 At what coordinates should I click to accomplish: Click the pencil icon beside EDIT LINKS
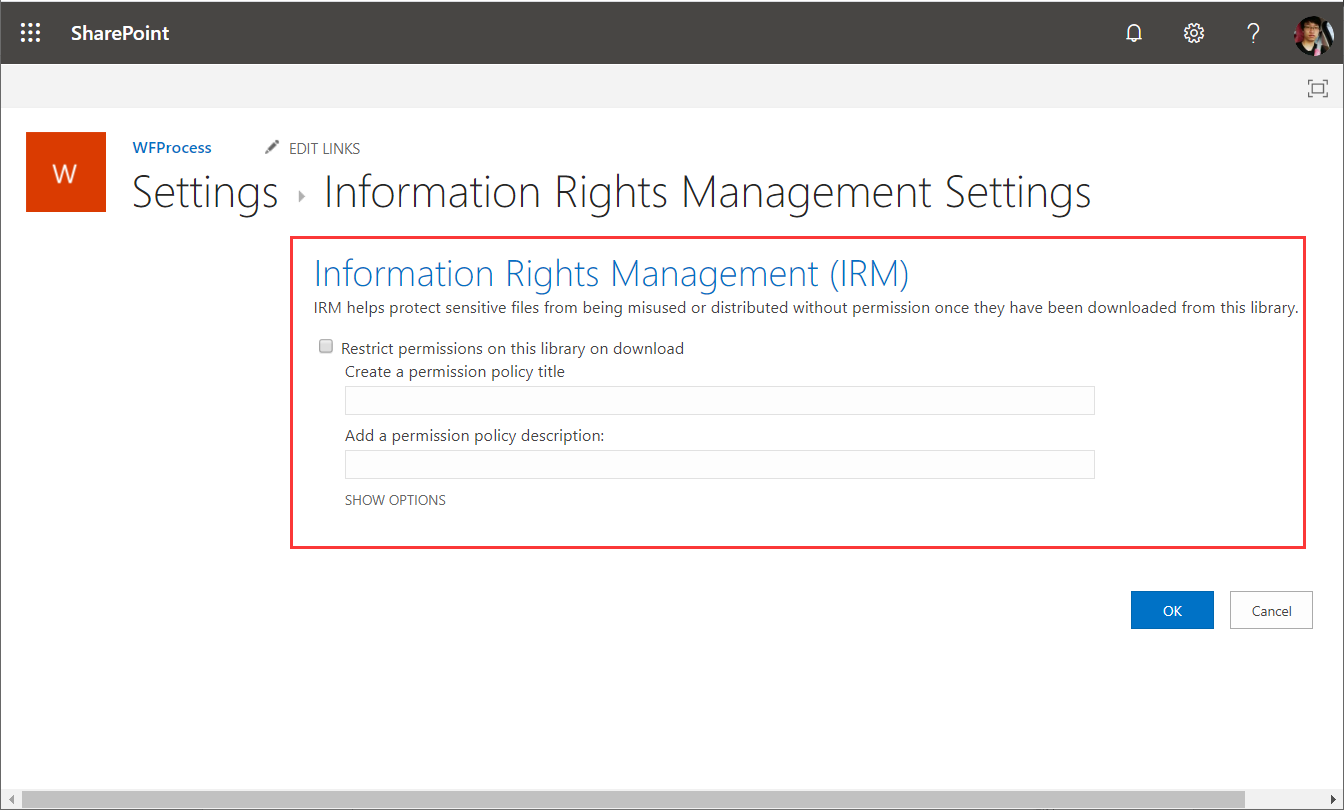click(272, 148)
